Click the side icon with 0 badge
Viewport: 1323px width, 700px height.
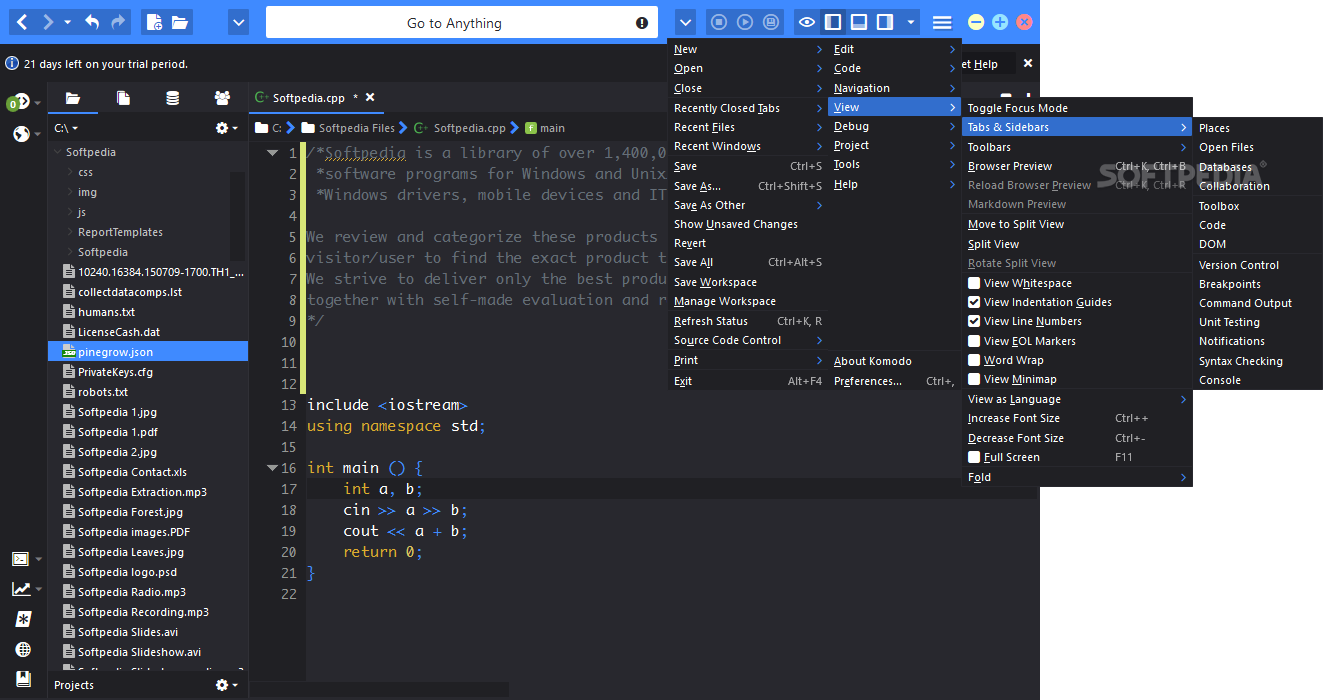(17, 102)
